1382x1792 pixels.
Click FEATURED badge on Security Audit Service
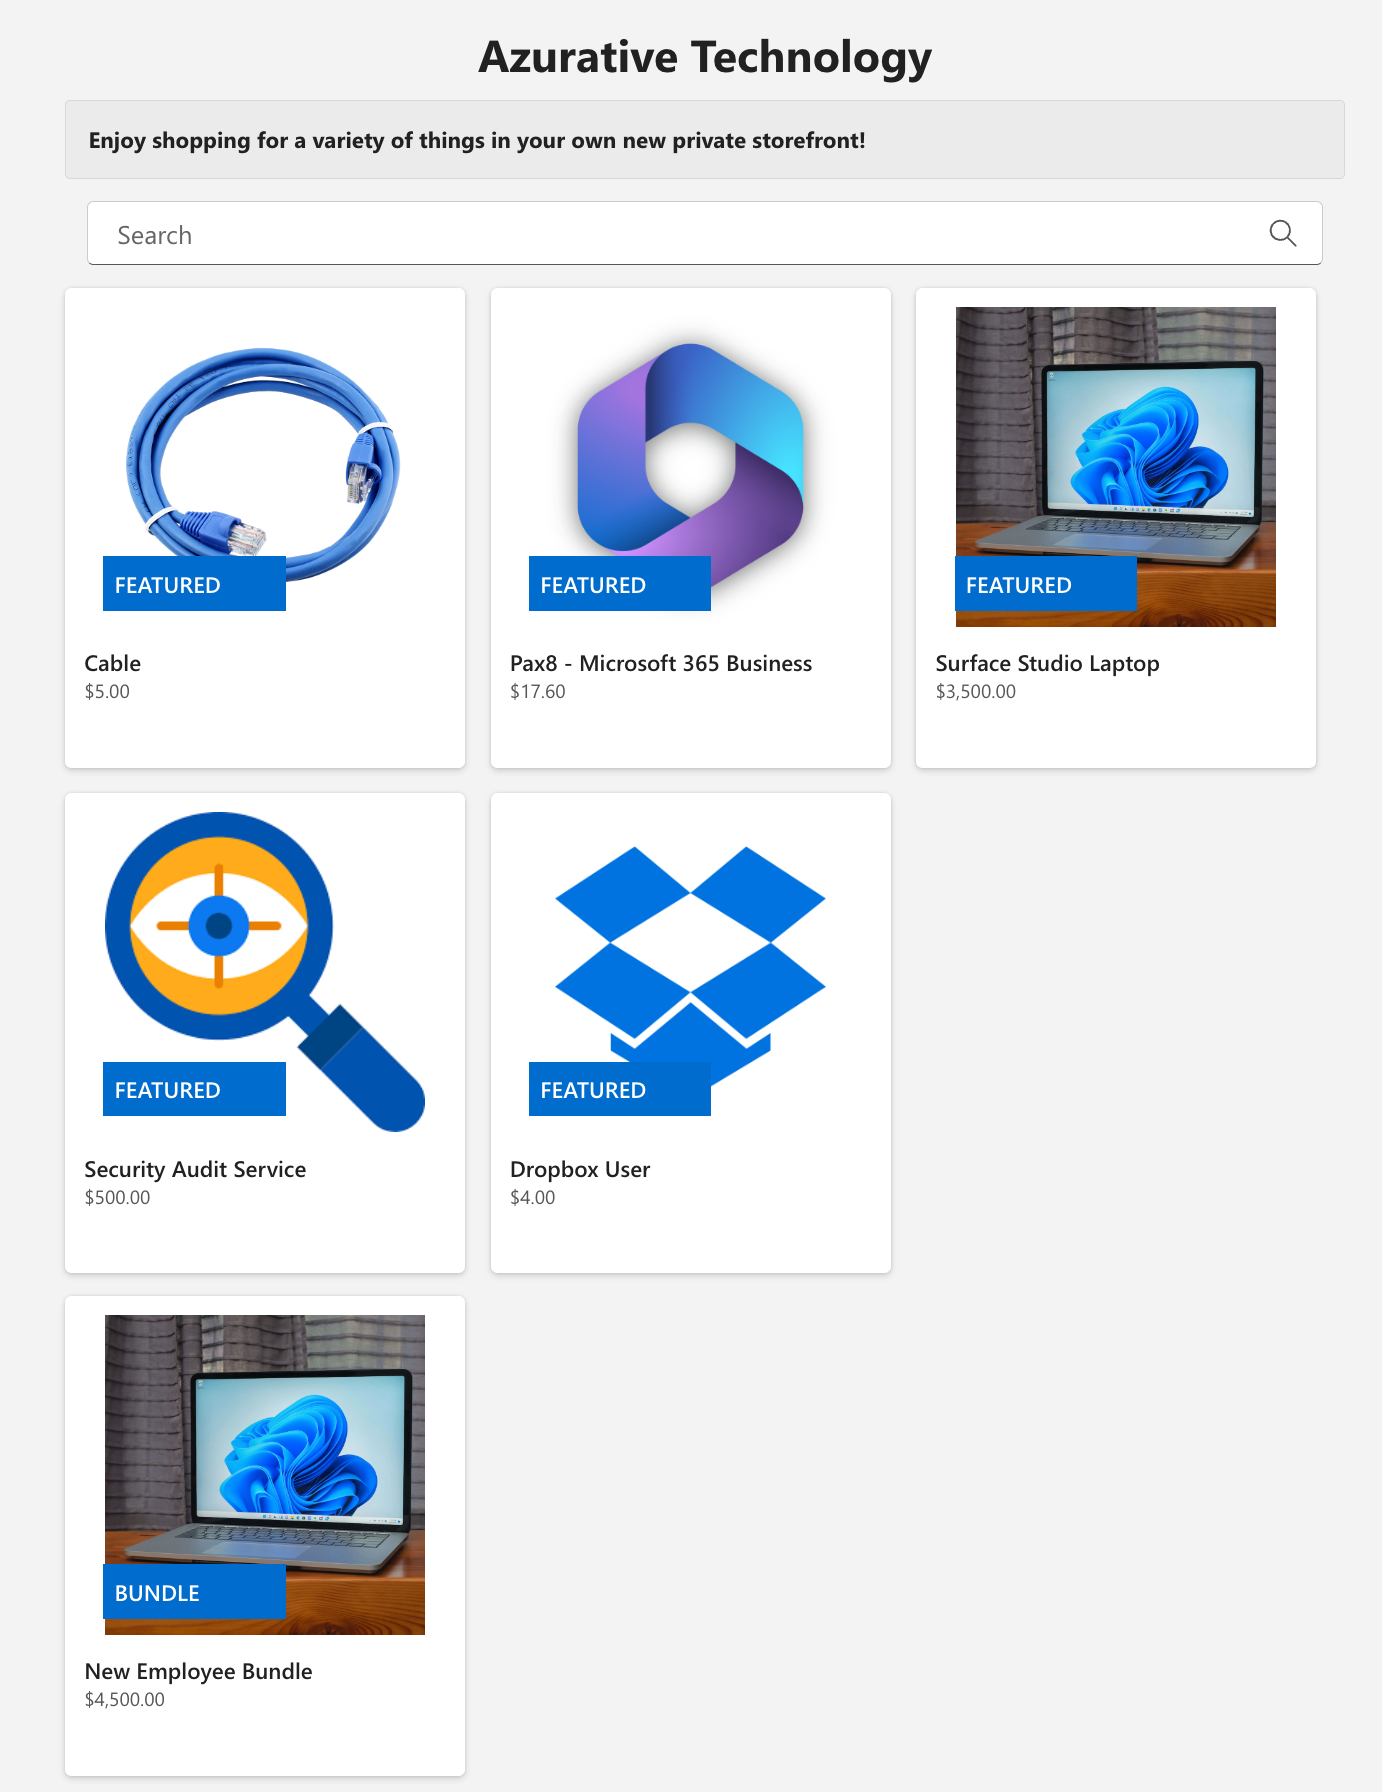194,1089
